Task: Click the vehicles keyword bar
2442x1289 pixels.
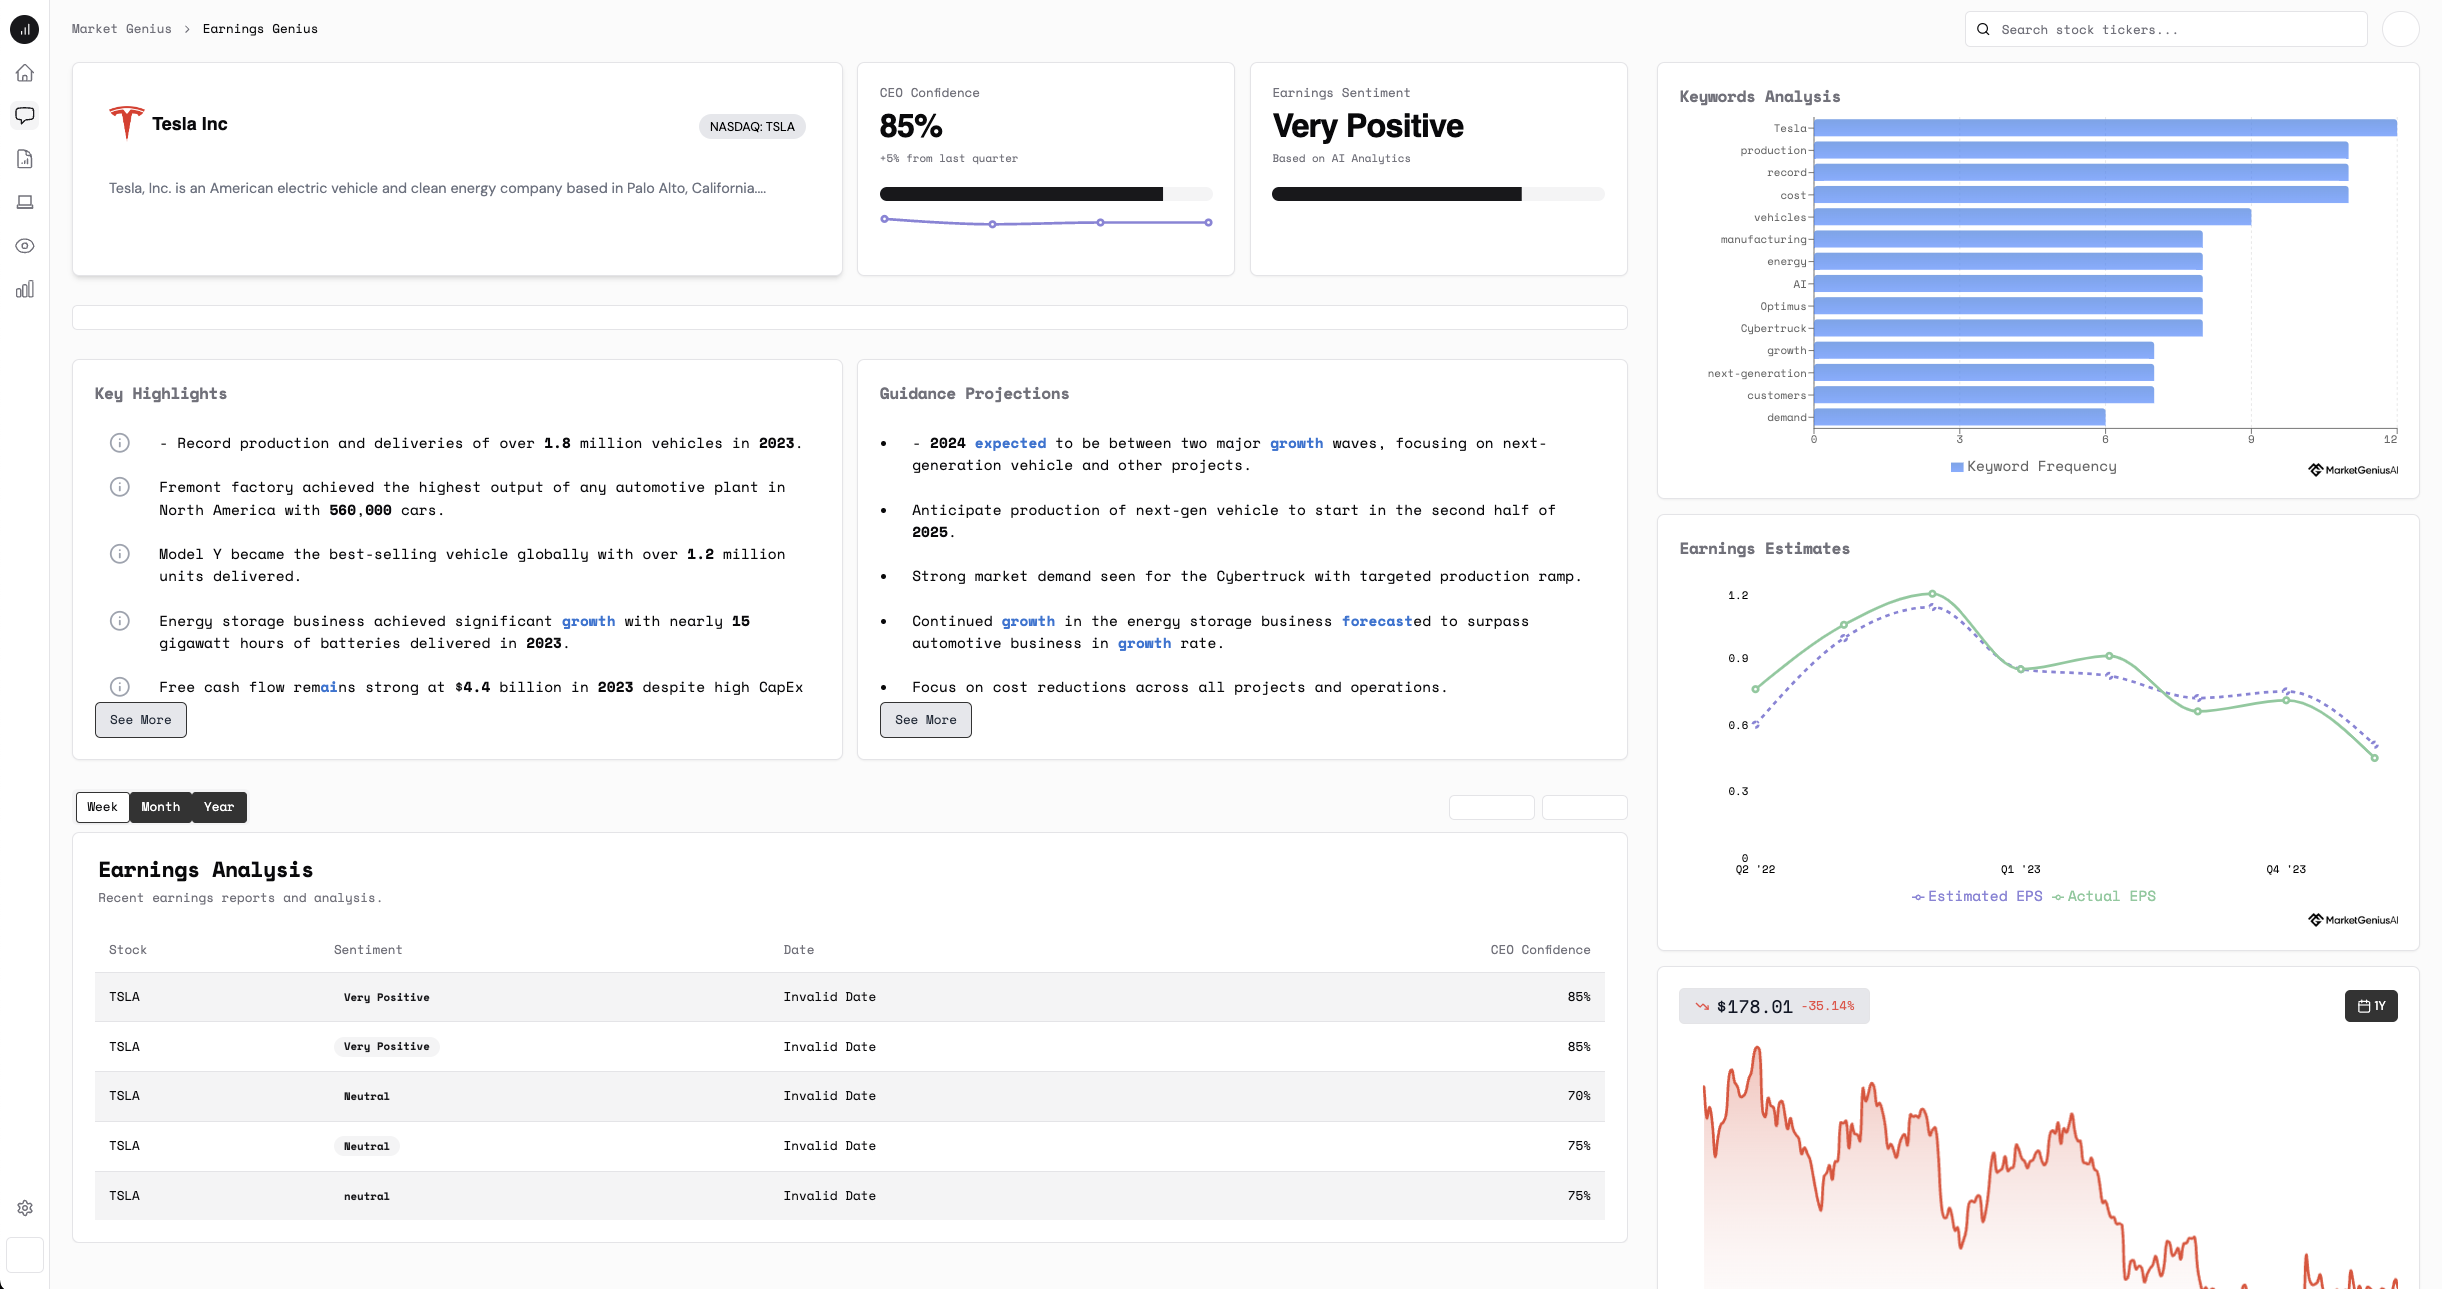Action: [x=2032, y=217]
